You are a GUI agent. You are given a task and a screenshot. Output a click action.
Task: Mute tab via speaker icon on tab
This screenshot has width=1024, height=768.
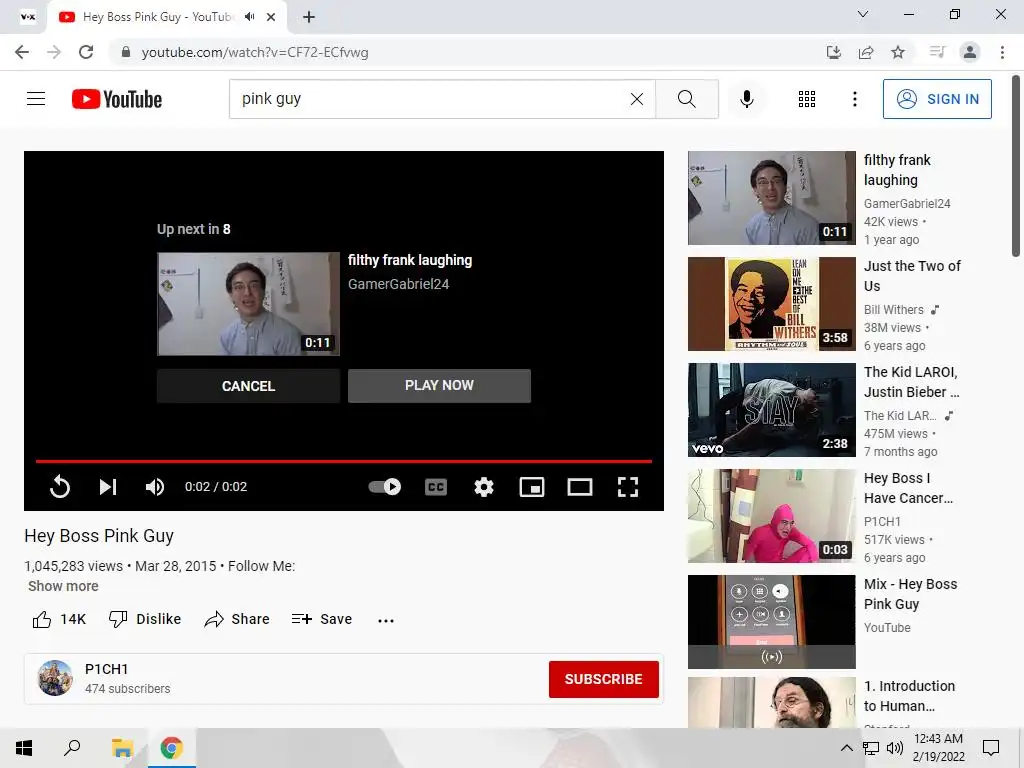(249, 17)
